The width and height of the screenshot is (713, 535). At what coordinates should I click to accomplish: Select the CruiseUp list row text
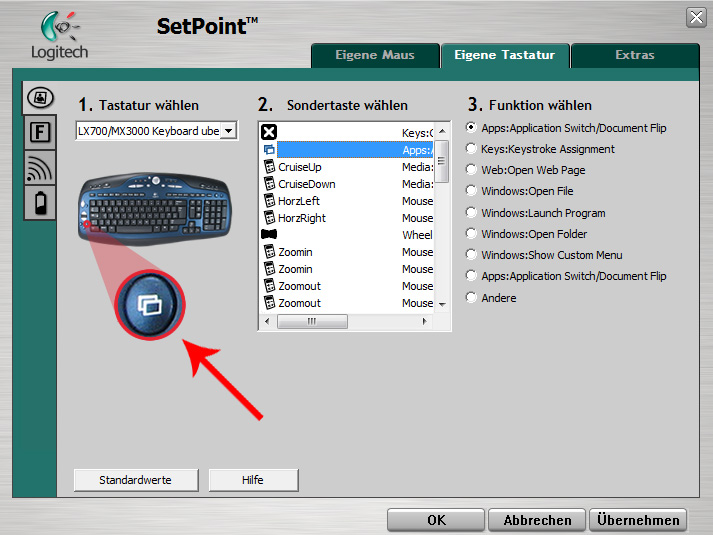point(300,167)
